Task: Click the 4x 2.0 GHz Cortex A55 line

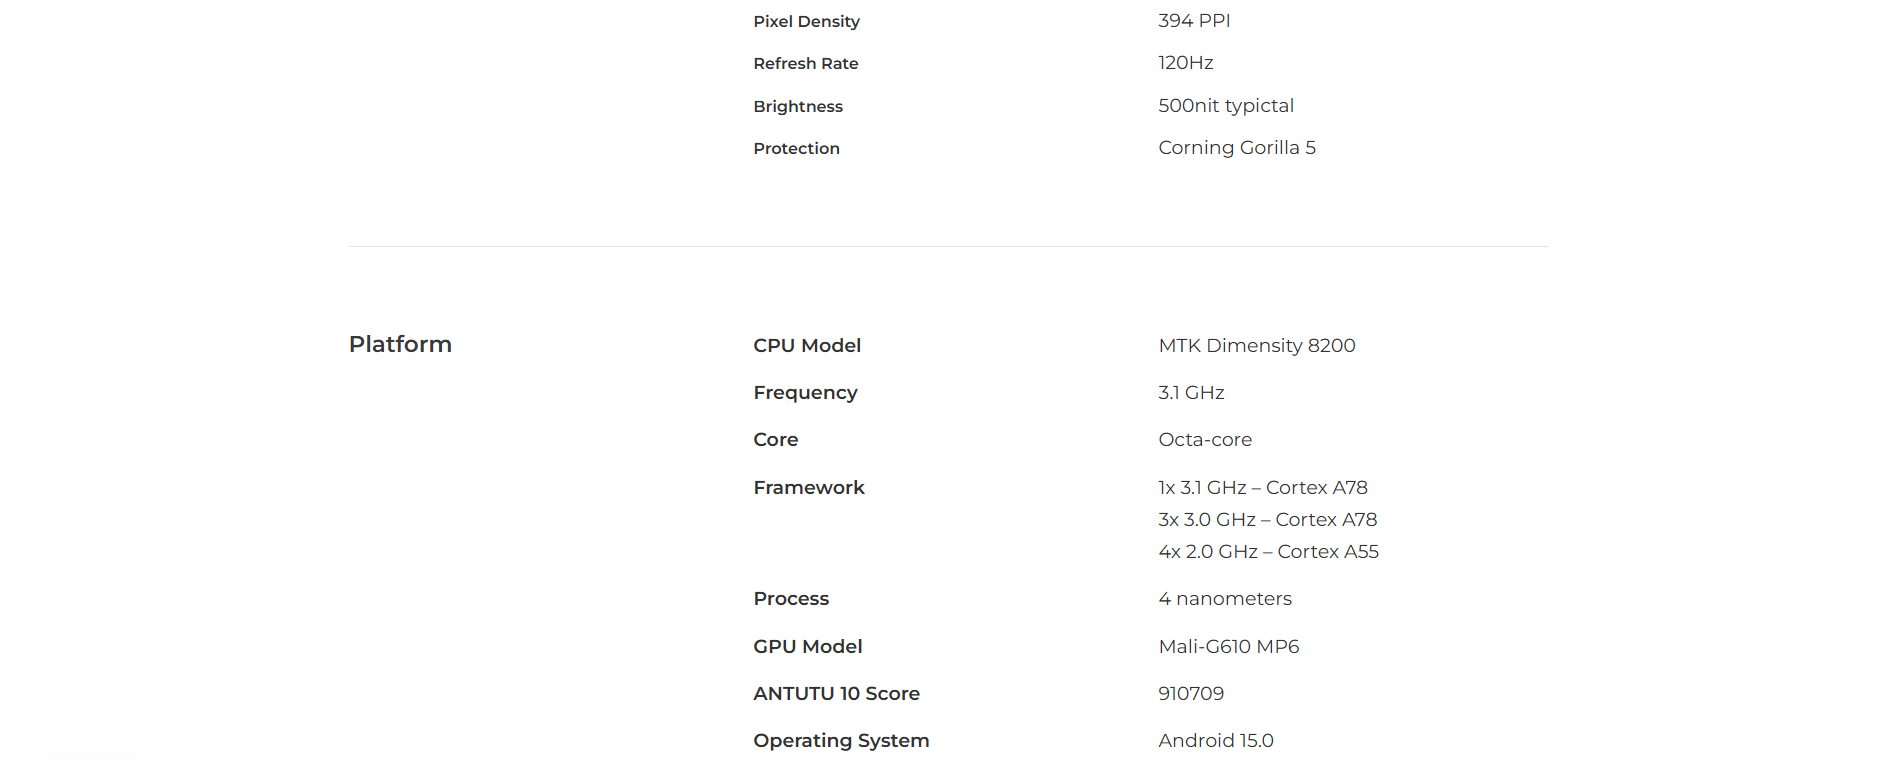Action: point(1267,552)
